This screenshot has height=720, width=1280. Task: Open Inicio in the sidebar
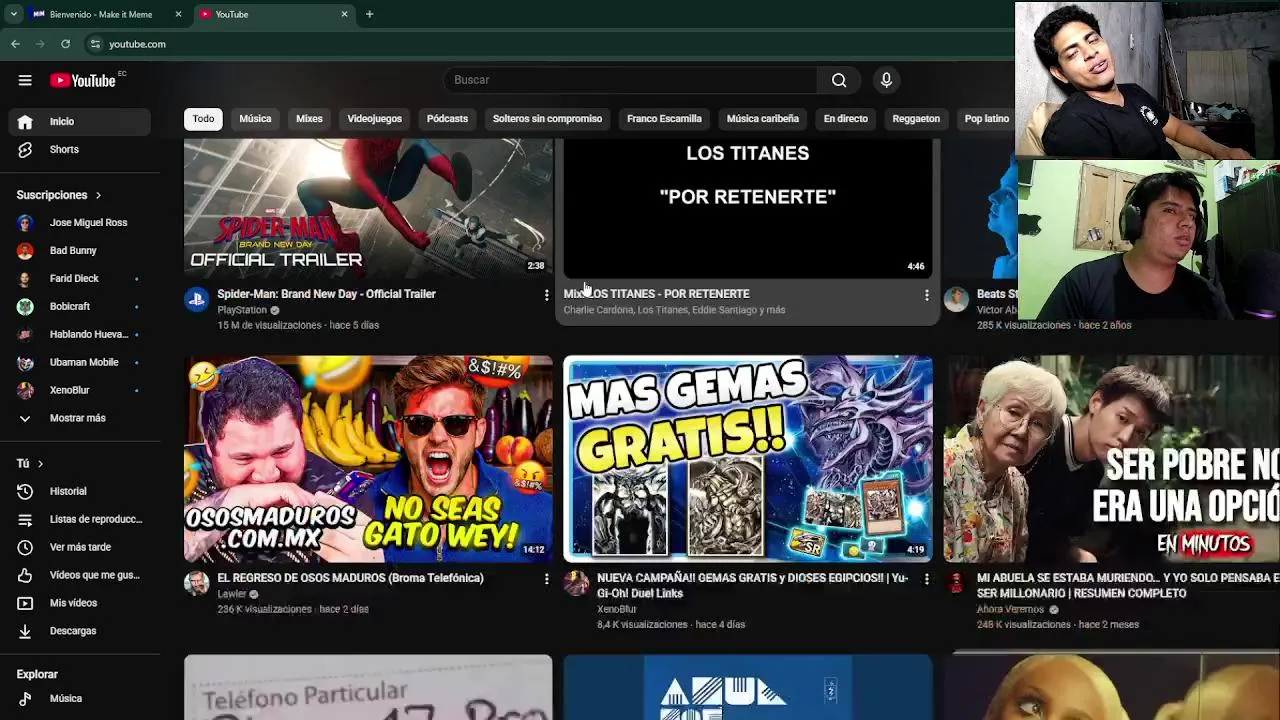(x=80, y=121)
